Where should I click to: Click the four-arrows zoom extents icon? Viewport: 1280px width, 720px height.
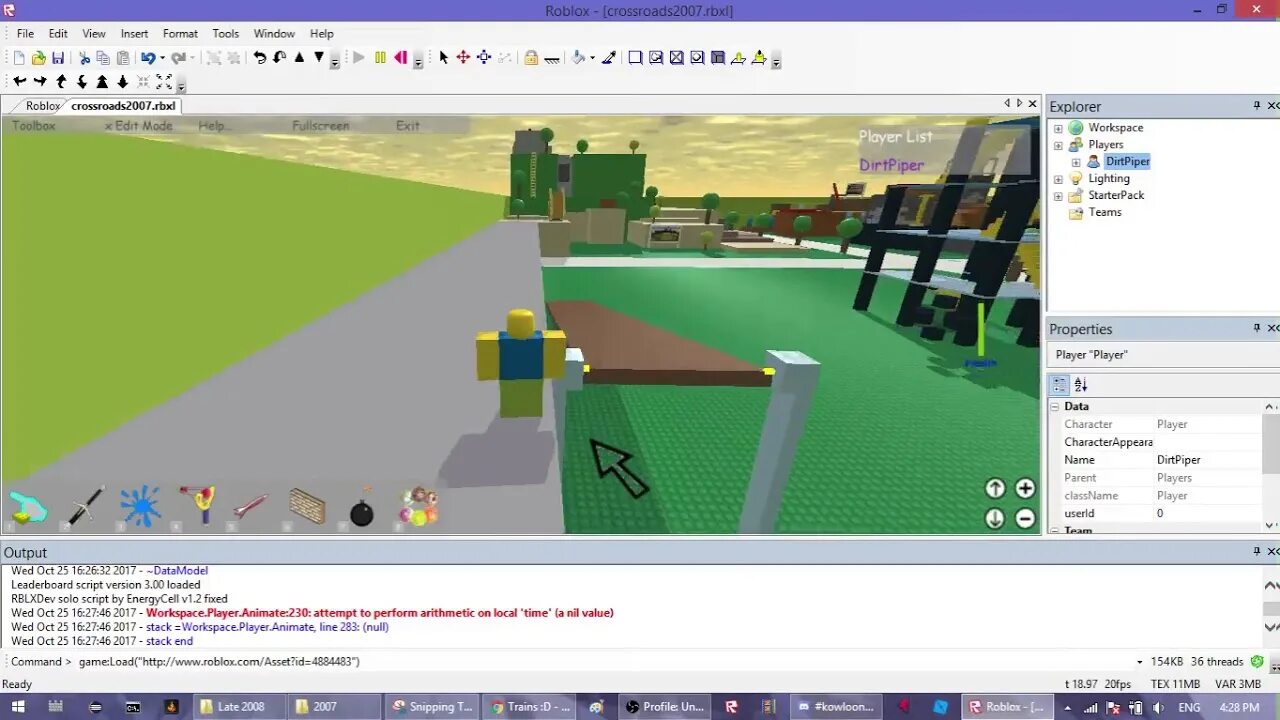click(x=164, y=82)
